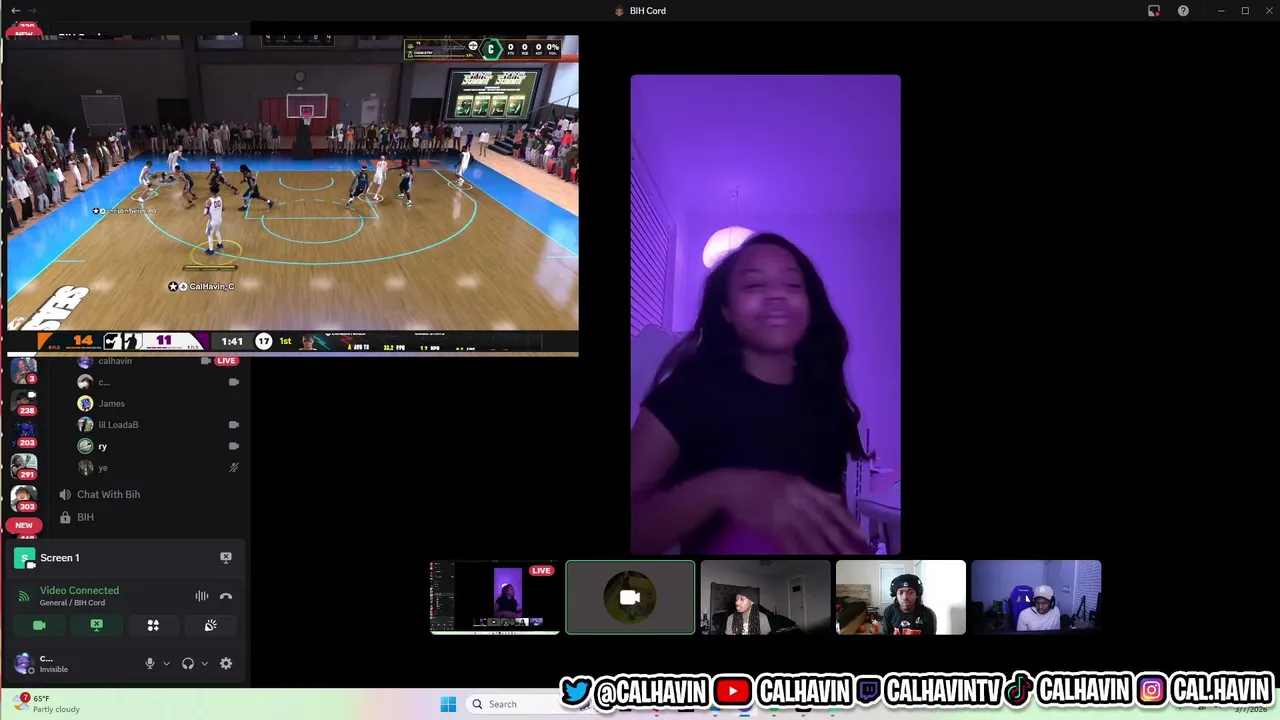Toggle headphones deafen
Viewport: 1280px width, 720px height.
point(188,663)
